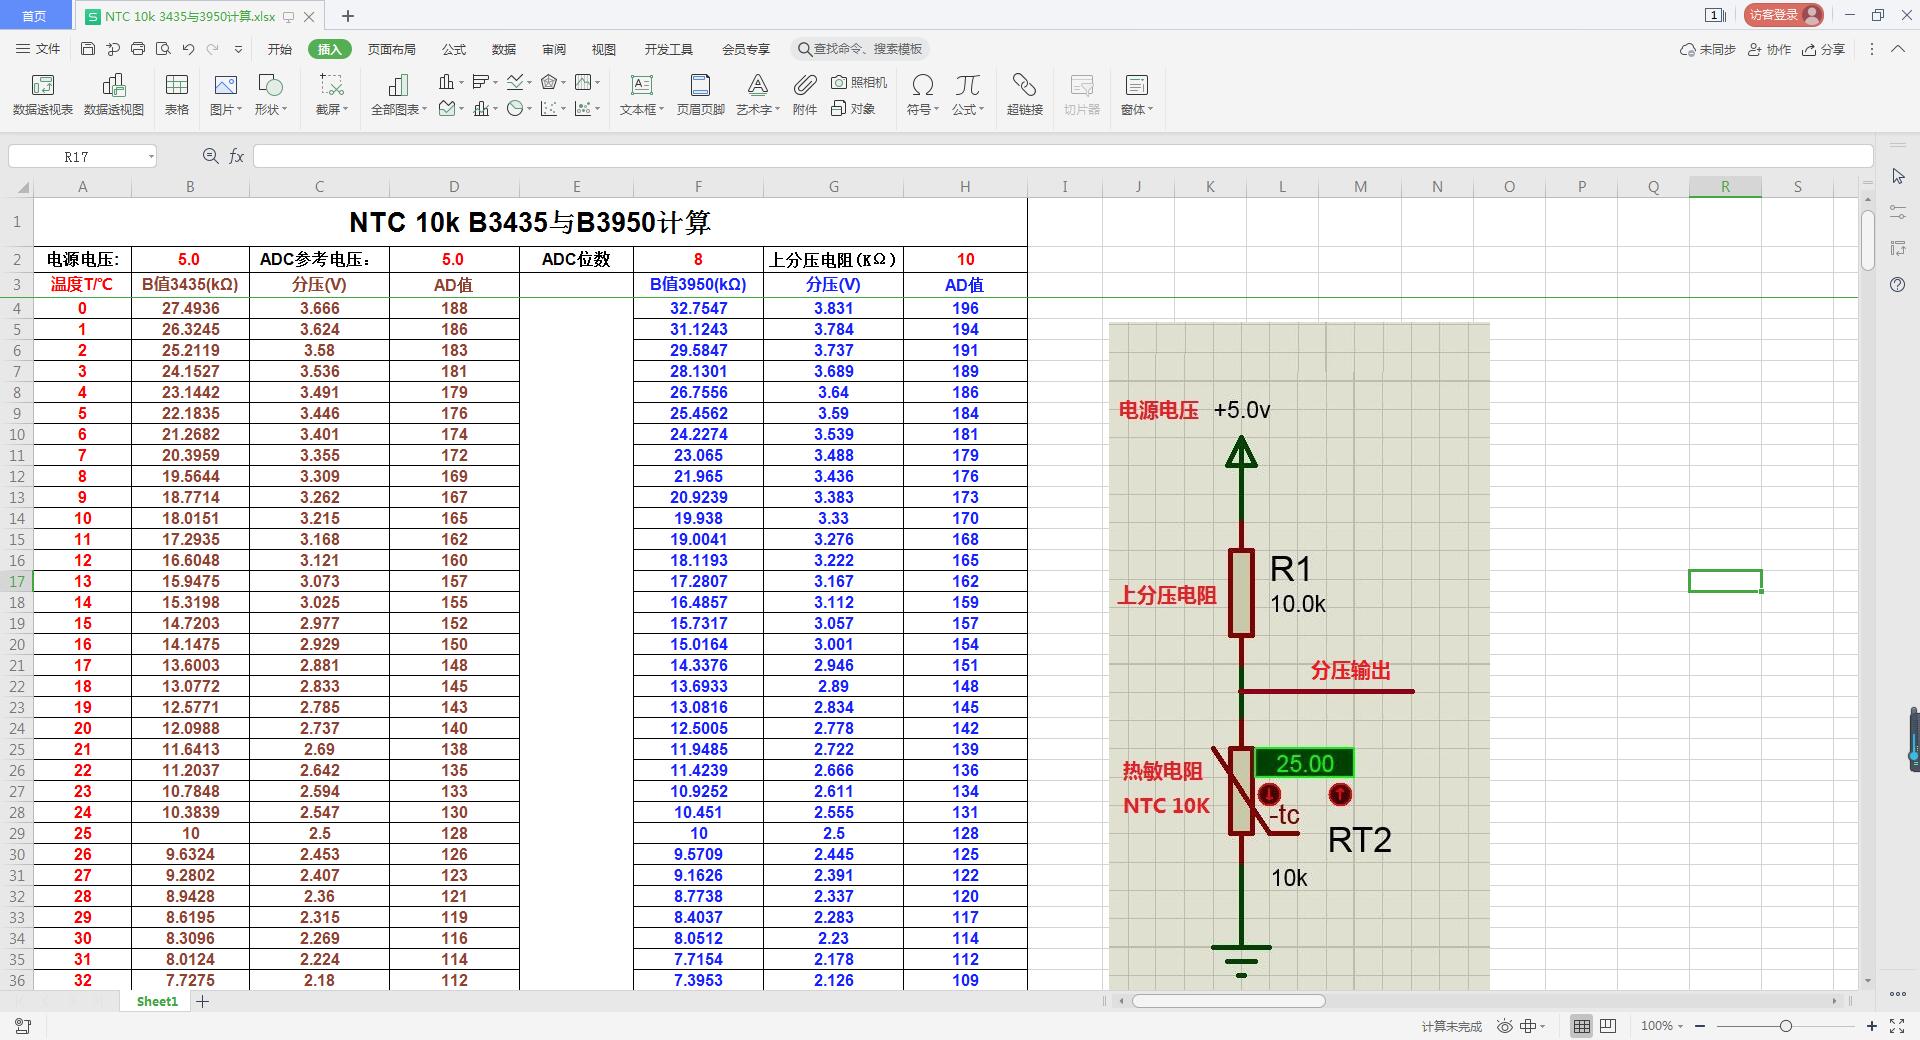Screen dimensions: 1920x1040
Task: Click the save icon in quick access bar
Action: pos(88,49)
